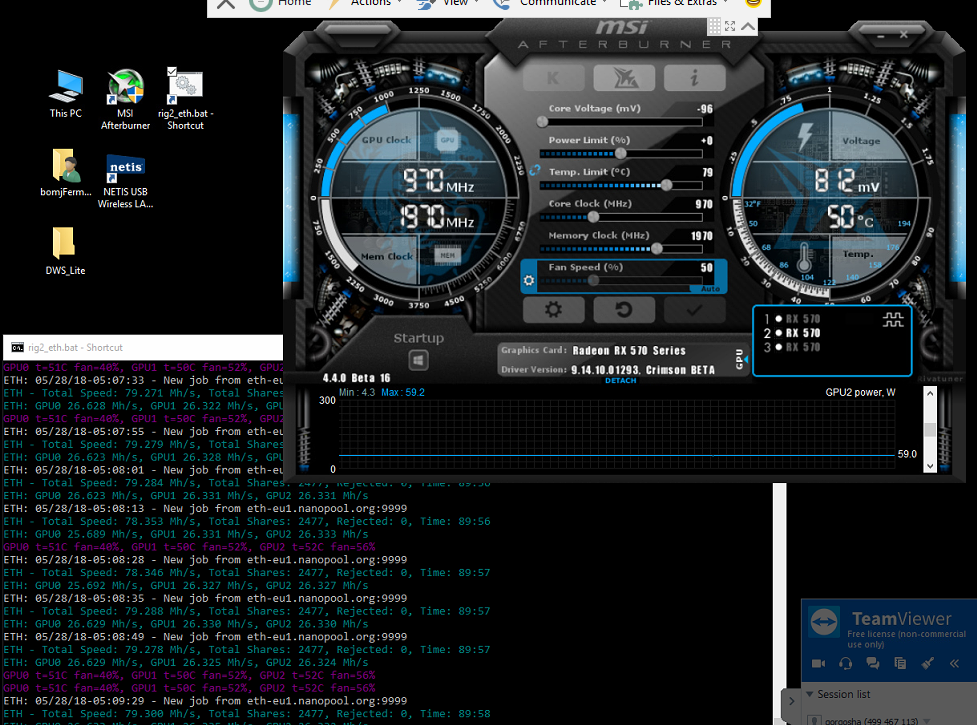Collapse TeamViewer panel with double chevron
The width and height of the screenshot is (977, 725).
[955, 663]
